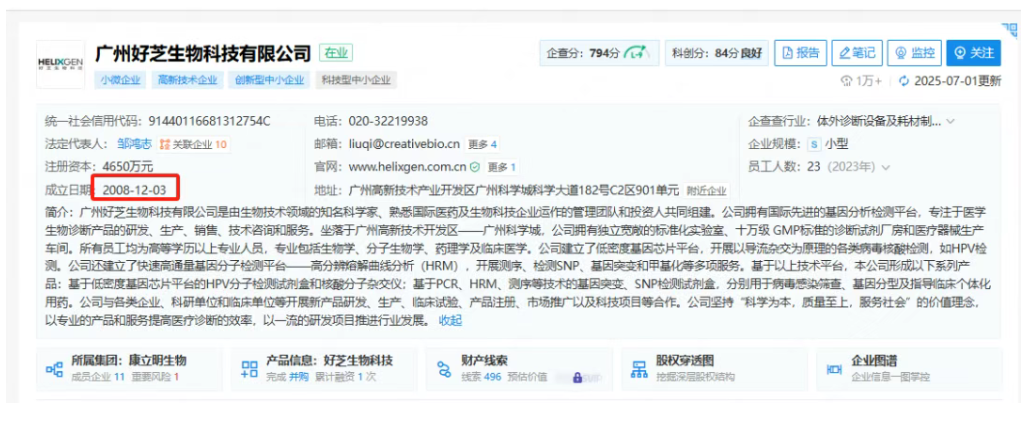Expand more emails via 更多 4
Image resolution: width=1032 pixels, height=426 pixels.
(x=482, y=144)
